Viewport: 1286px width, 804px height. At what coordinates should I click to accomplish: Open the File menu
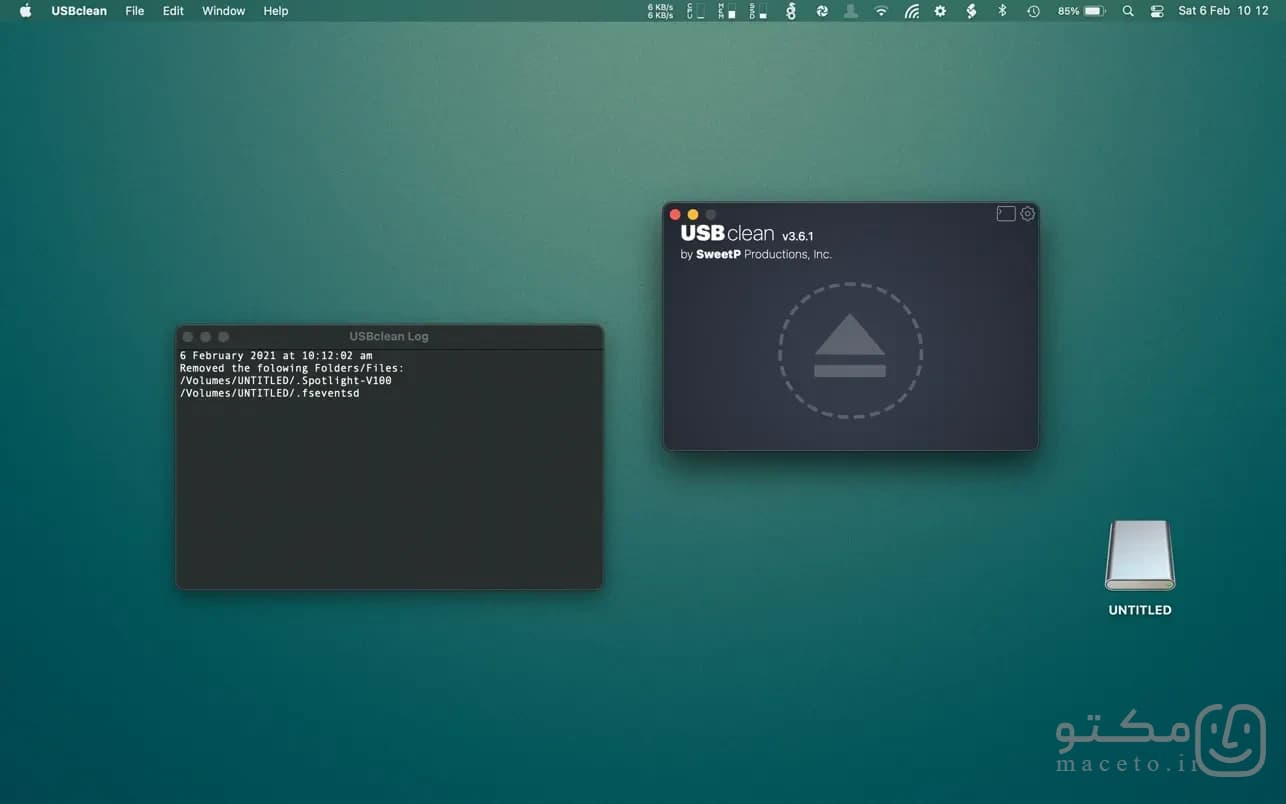(x=135, y=11)
